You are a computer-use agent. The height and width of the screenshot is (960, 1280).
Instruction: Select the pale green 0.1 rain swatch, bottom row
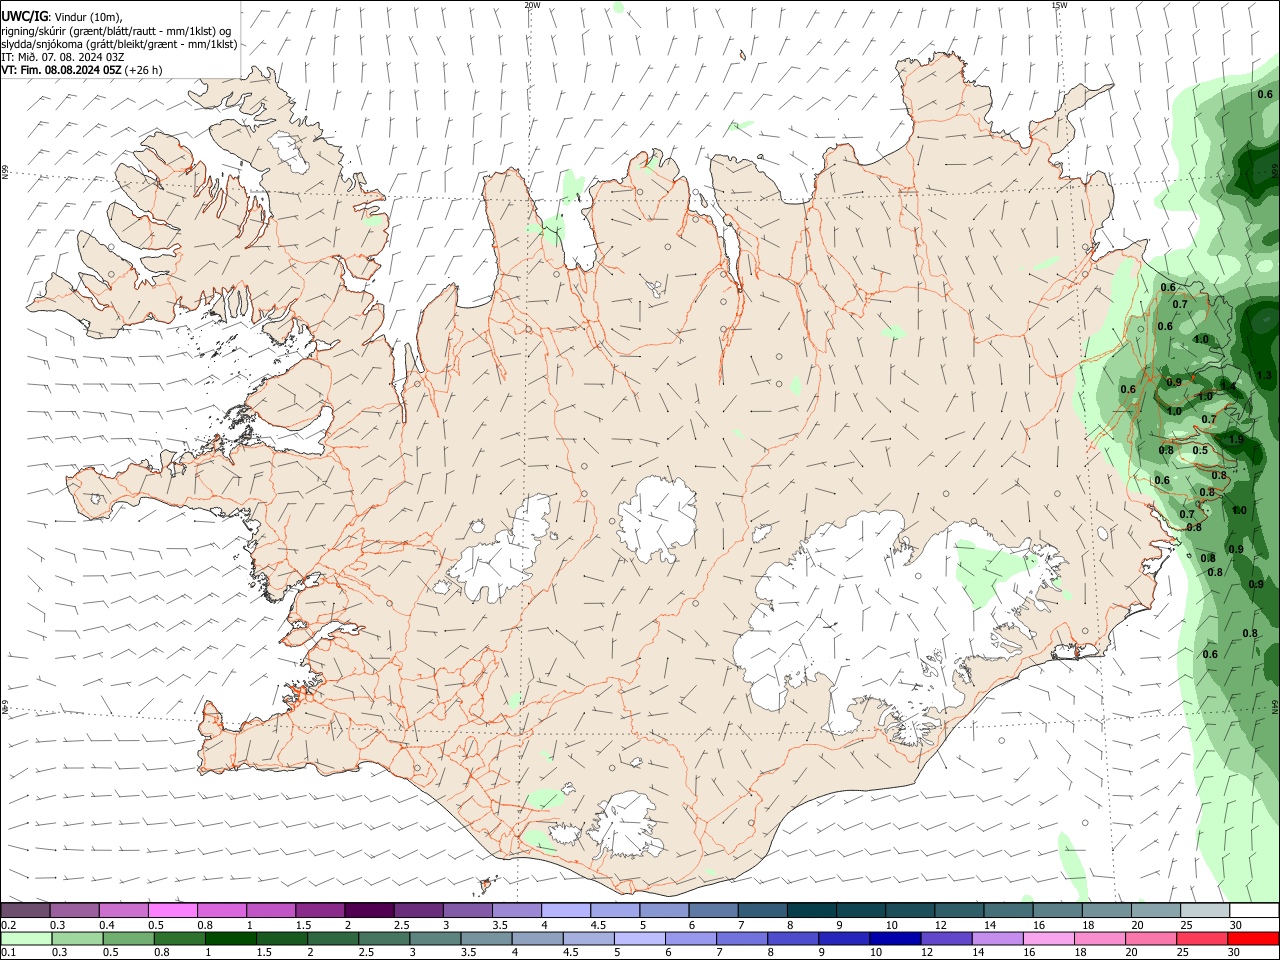point(26,939)
